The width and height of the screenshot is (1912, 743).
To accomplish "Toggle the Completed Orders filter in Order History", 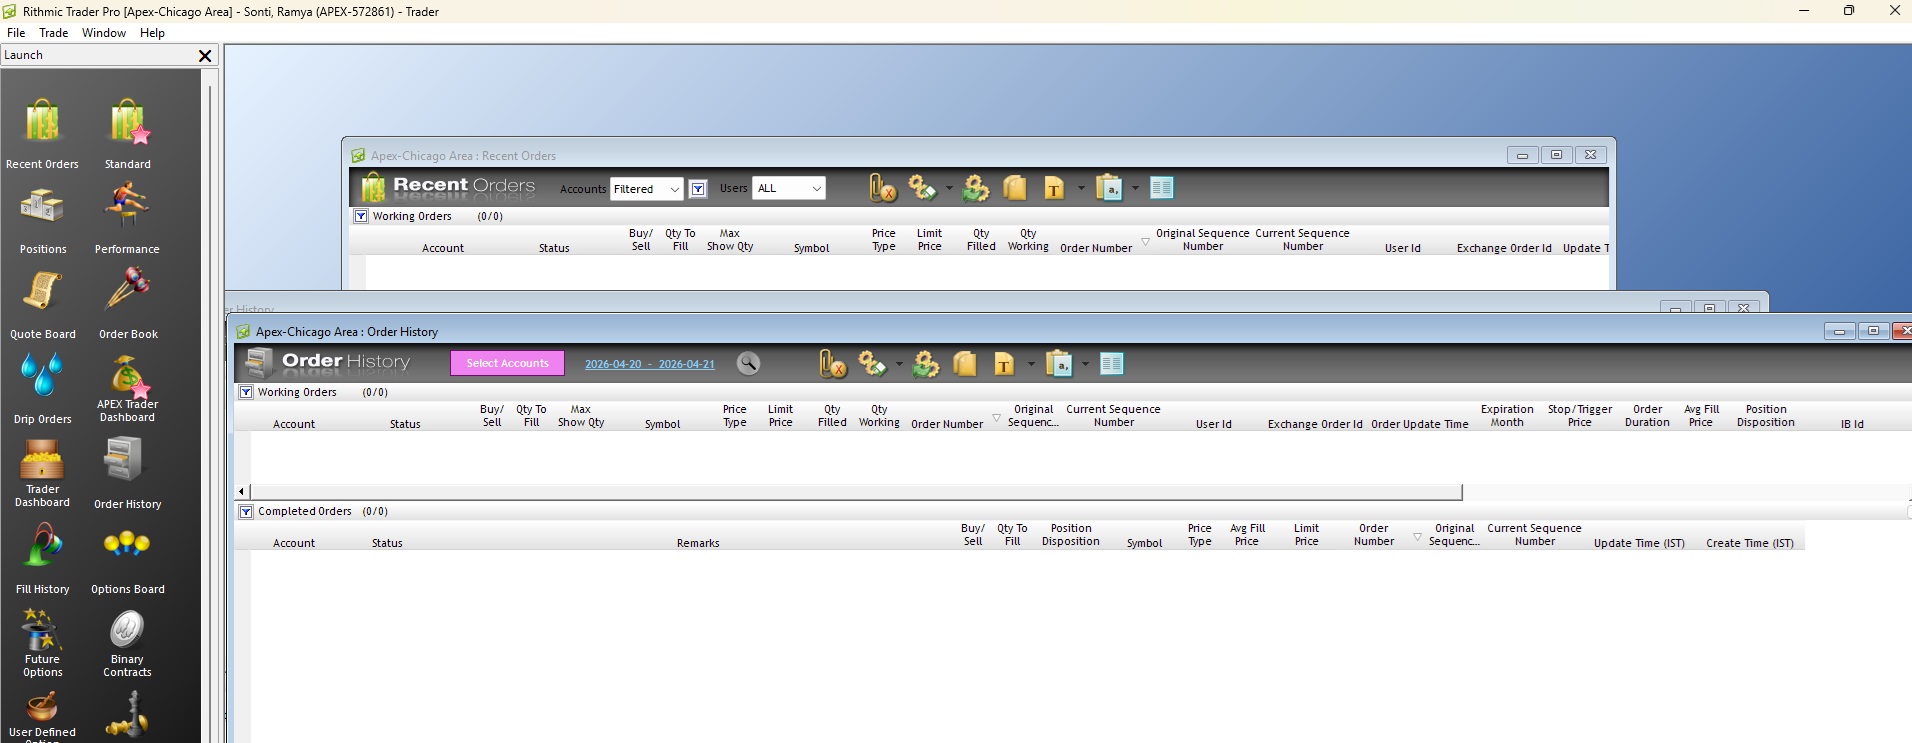I will click(246, 511).
